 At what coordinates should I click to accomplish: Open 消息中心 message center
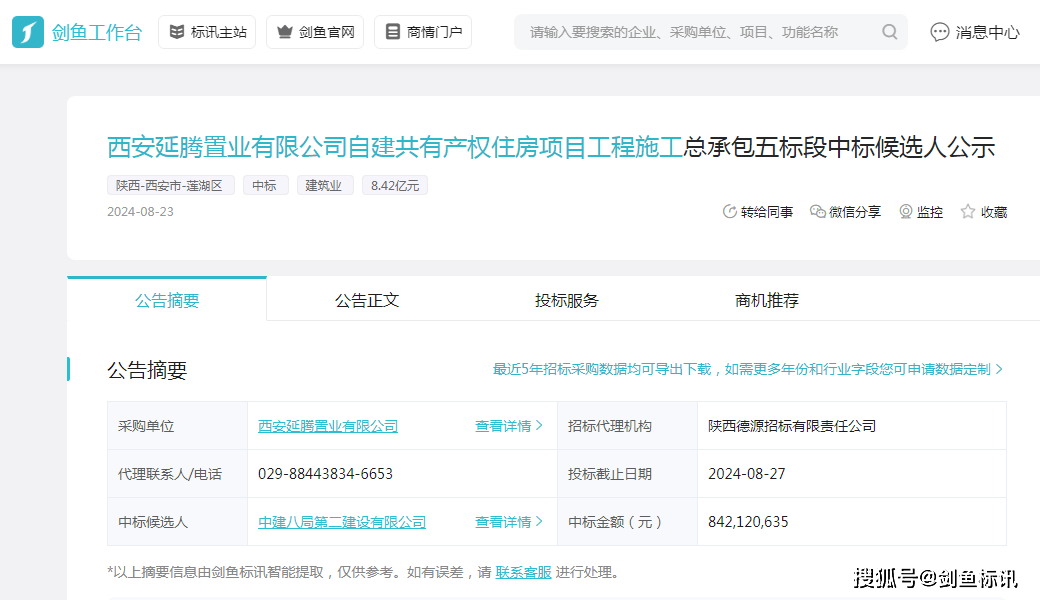coord(974,32)
